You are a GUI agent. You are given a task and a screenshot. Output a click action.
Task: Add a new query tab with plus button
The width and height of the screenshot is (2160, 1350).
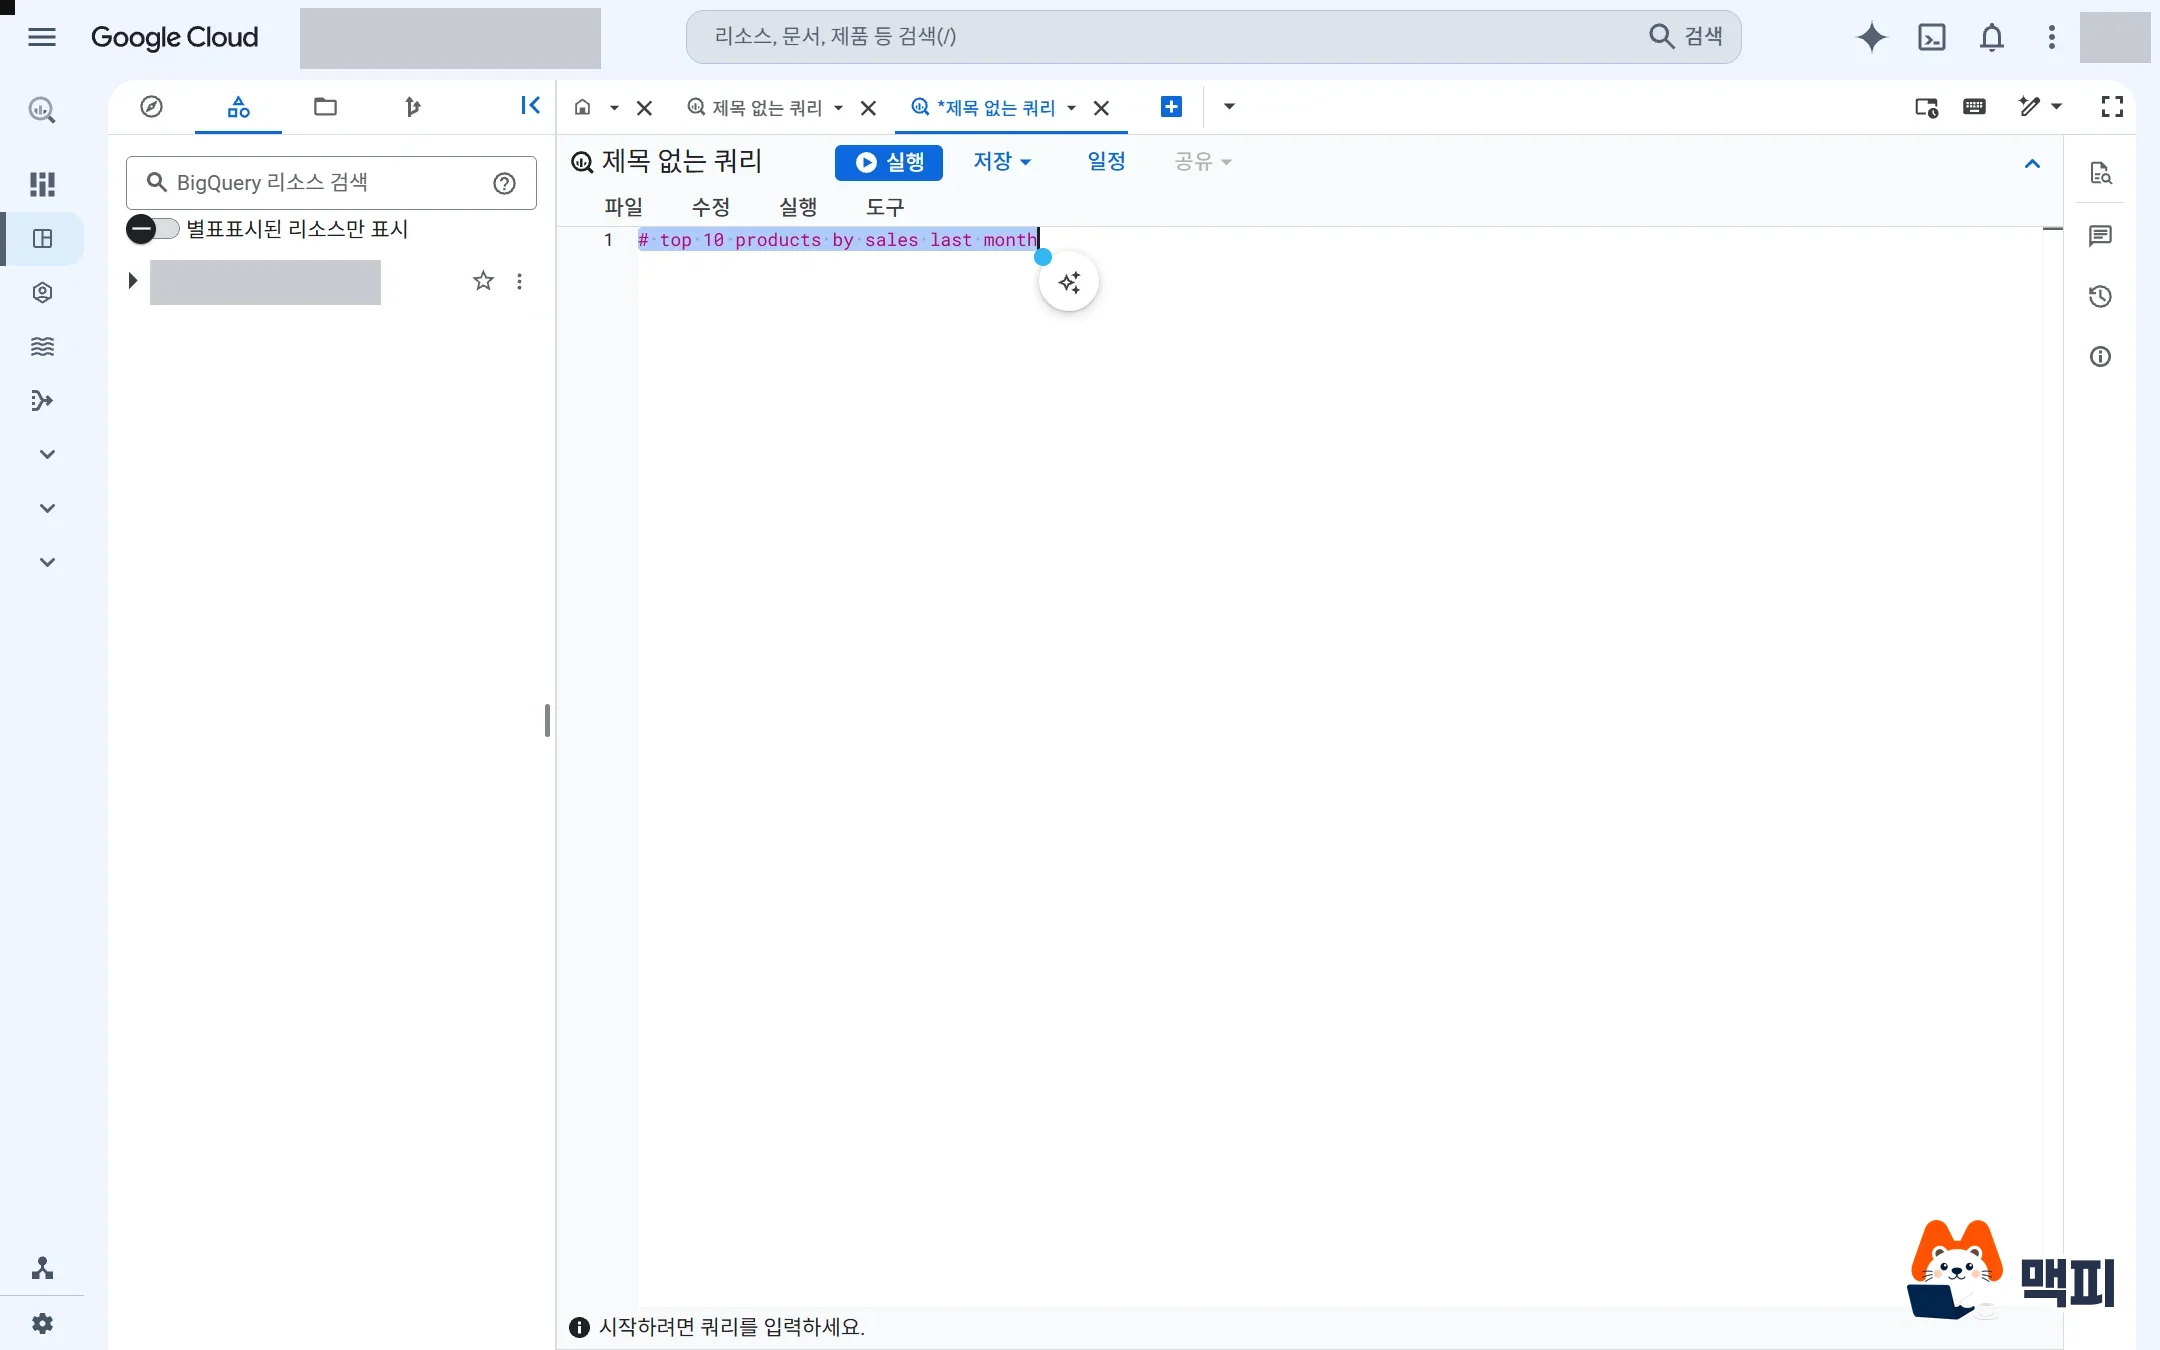pos(1171,107)
